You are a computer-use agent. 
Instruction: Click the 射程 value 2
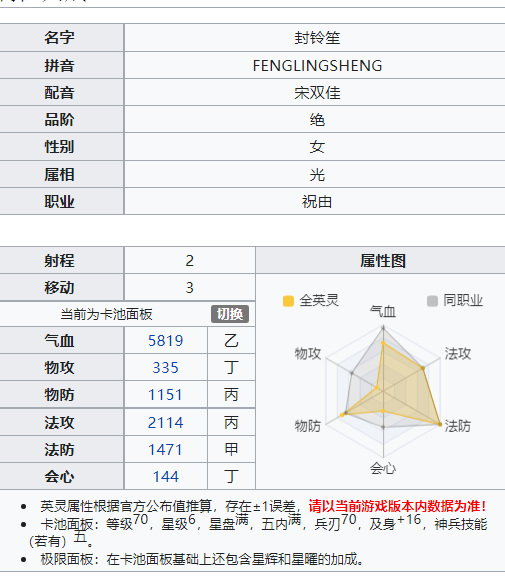point(189,261)
